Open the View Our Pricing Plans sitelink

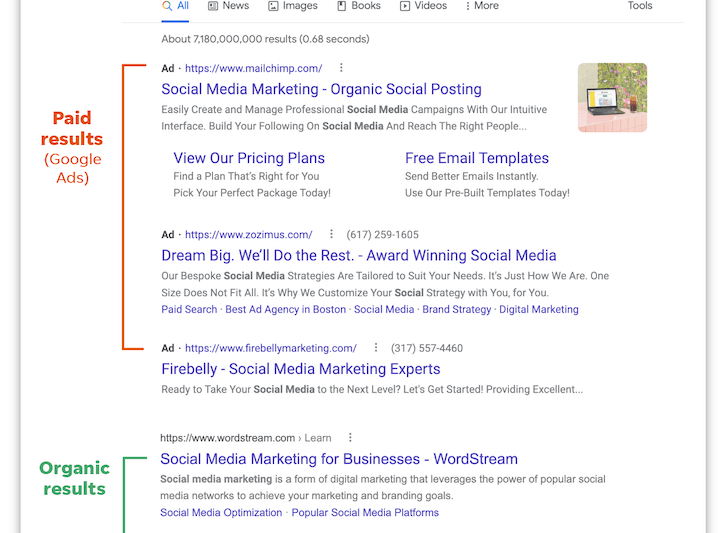point(249,158)
